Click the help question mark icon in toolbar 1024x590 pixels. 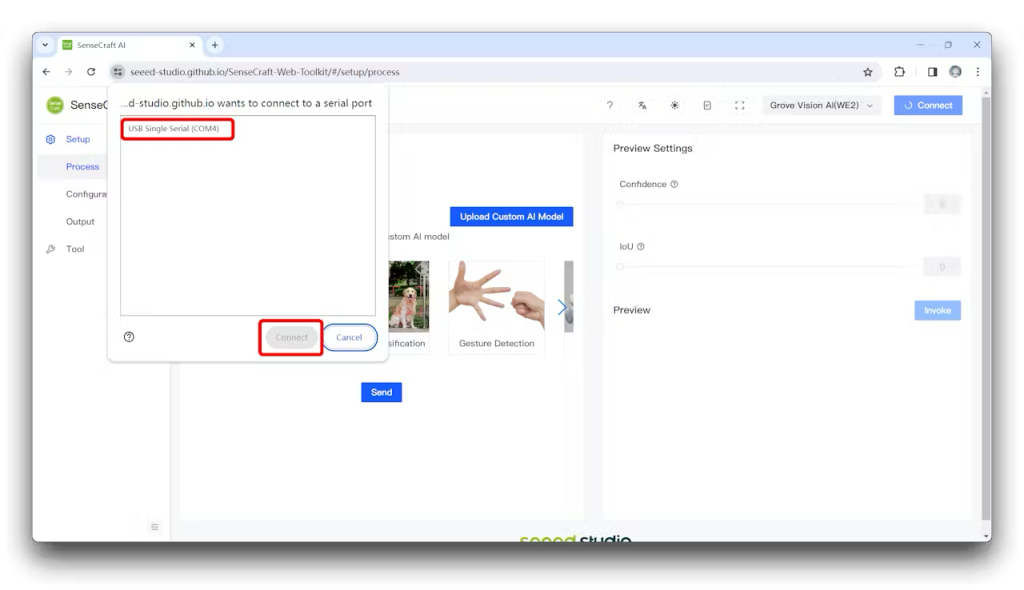click(x=610, y=105)
